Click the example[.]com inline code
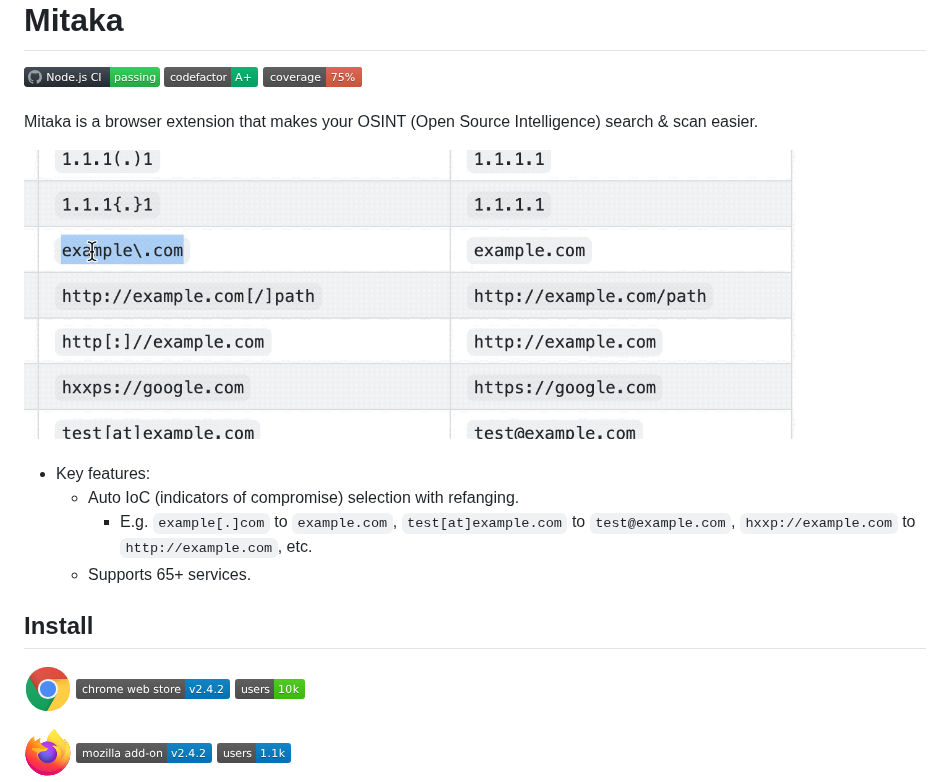947x782 pixels. [x=211, y=523]
